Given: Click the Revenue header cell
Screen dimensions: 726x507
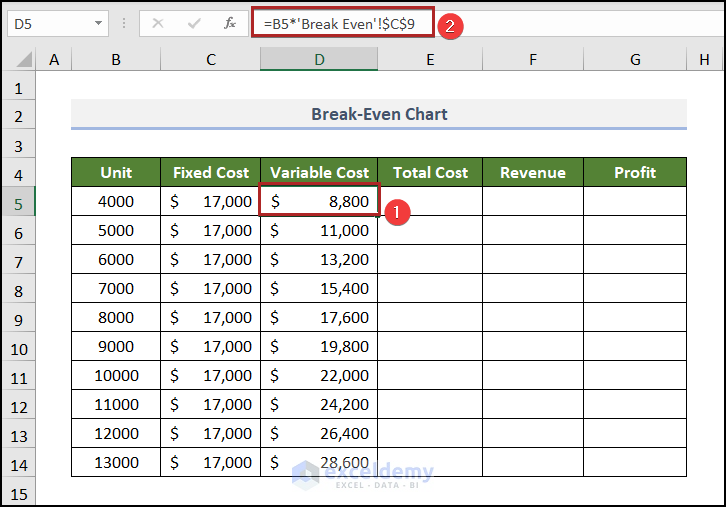Looking at the screenshot, I should click(532, 172).
